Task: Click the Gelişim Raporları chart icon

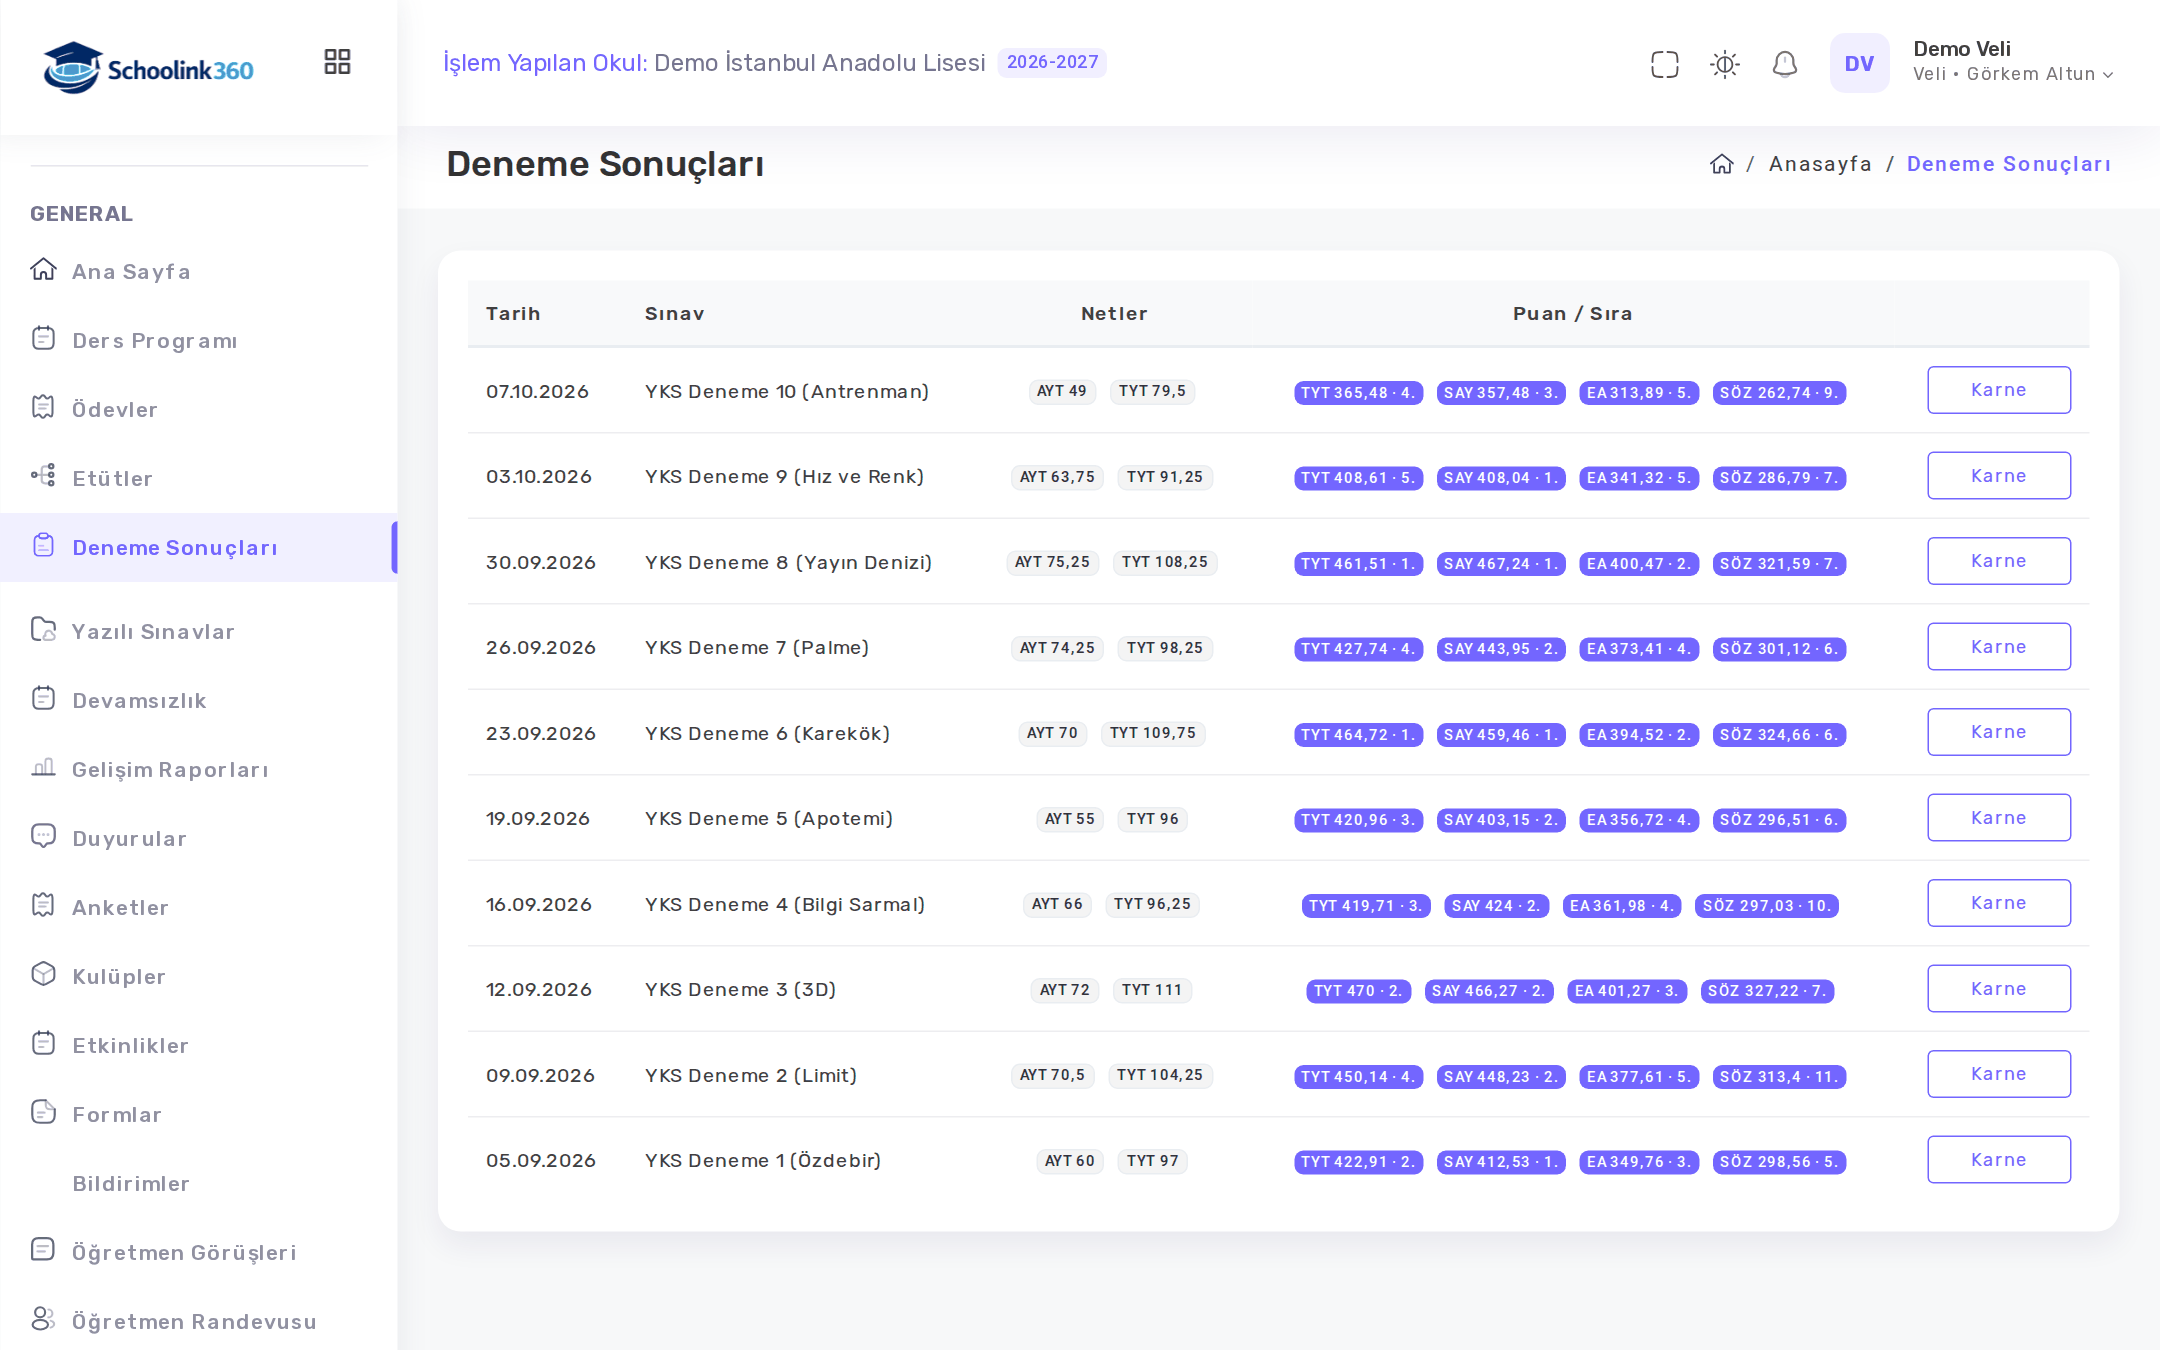Action: tap(43, 768)
